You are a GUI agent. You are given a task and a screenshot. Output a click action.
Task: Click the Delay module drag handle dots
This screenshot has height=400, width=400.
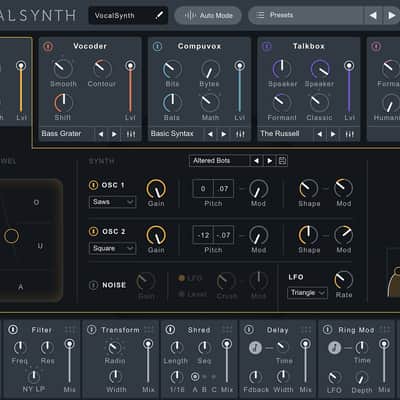[306, 330]
